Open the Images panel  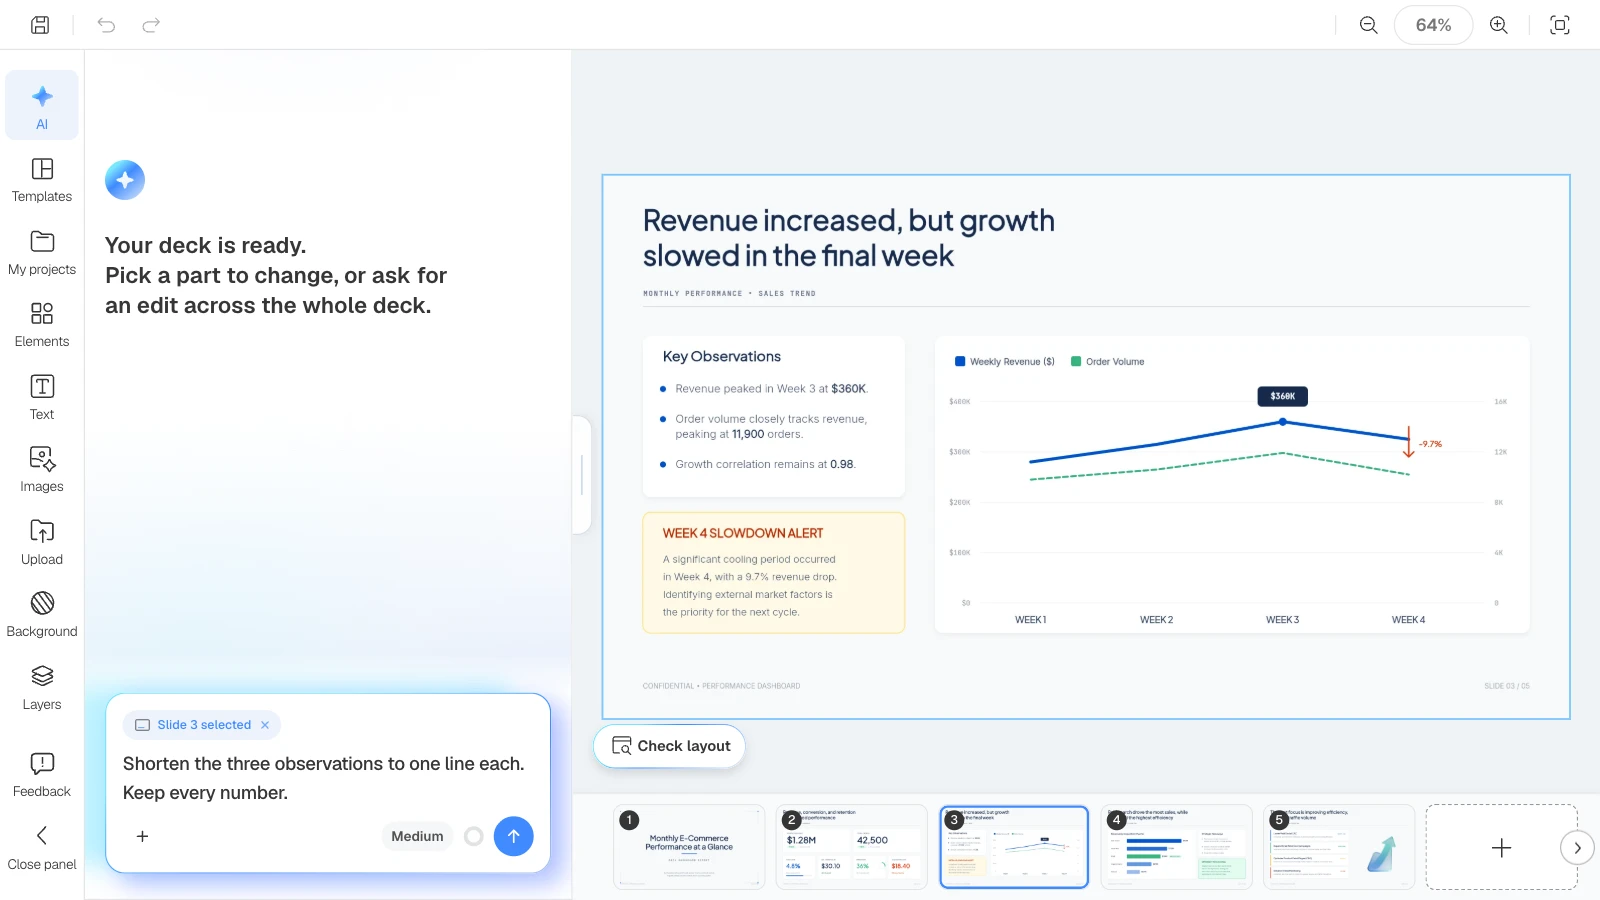42,470
